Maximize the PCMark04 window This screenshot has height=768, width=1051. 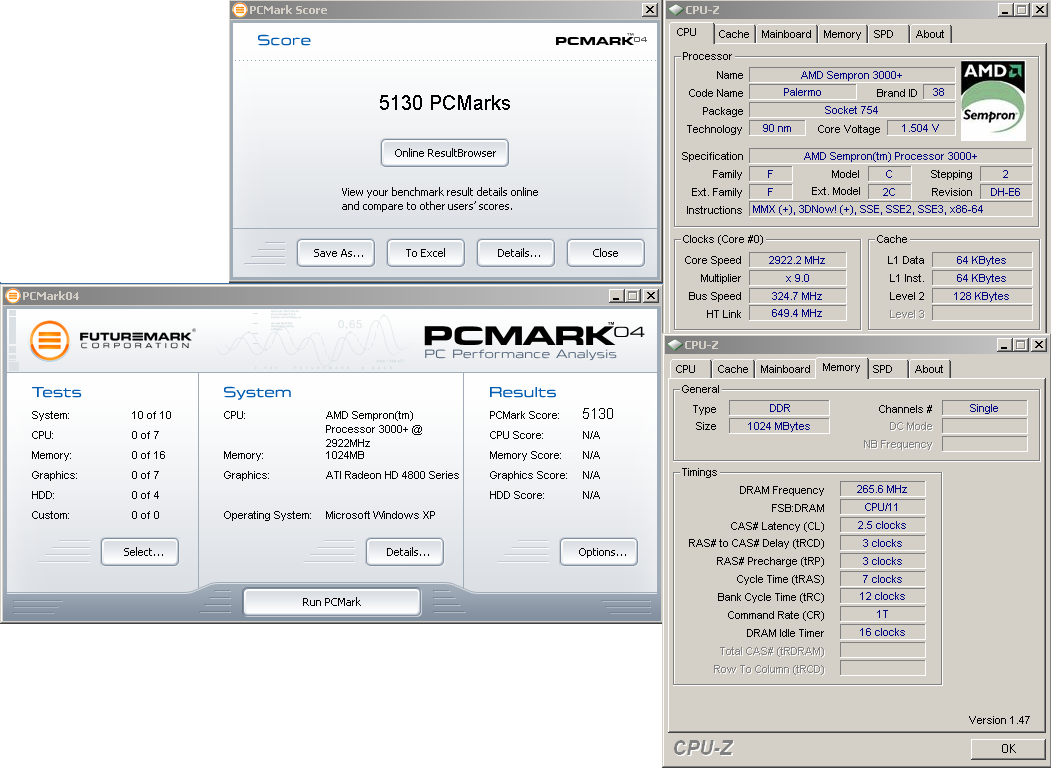coord(633,296)
